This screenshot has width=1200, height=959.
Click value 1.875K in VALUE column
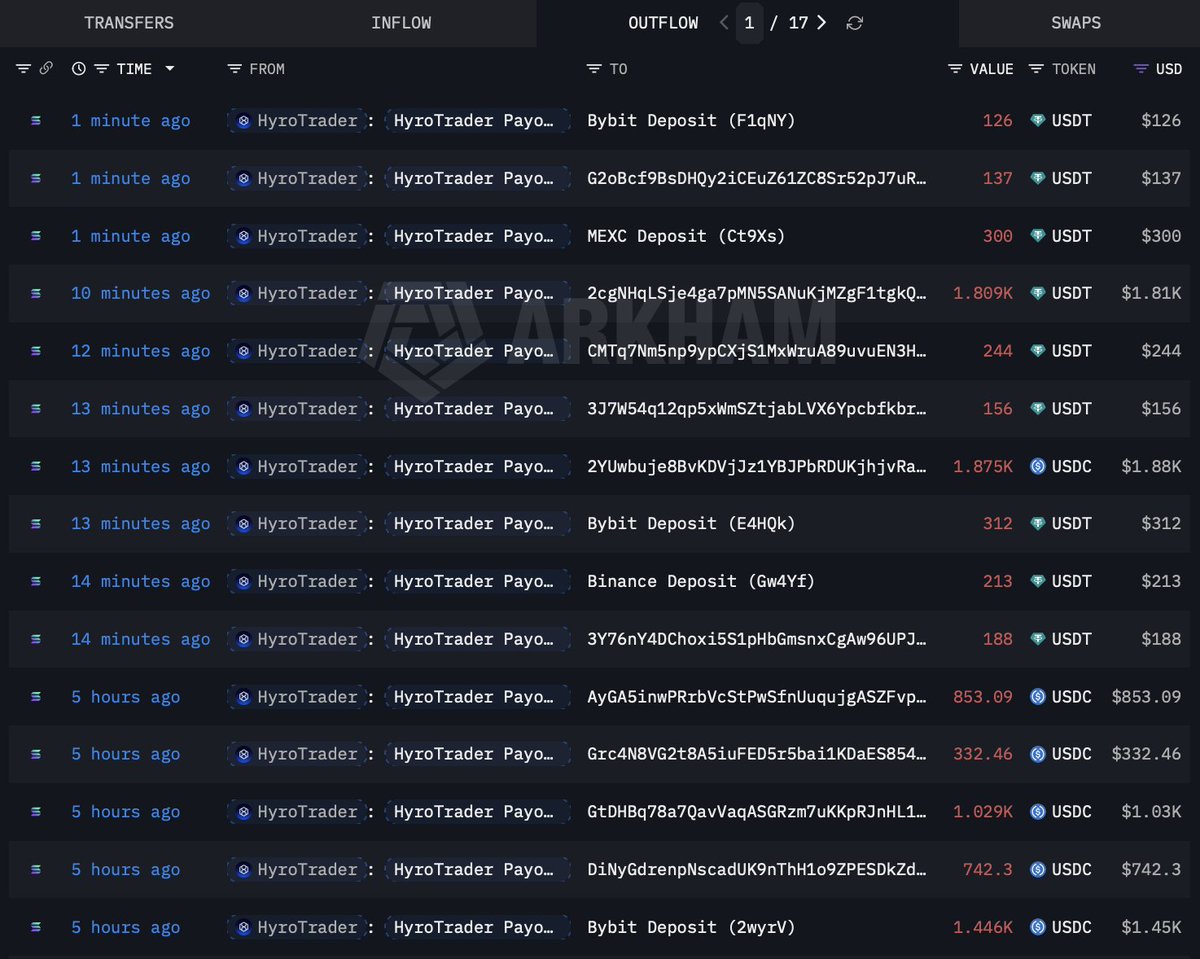(x=983, y=467)
